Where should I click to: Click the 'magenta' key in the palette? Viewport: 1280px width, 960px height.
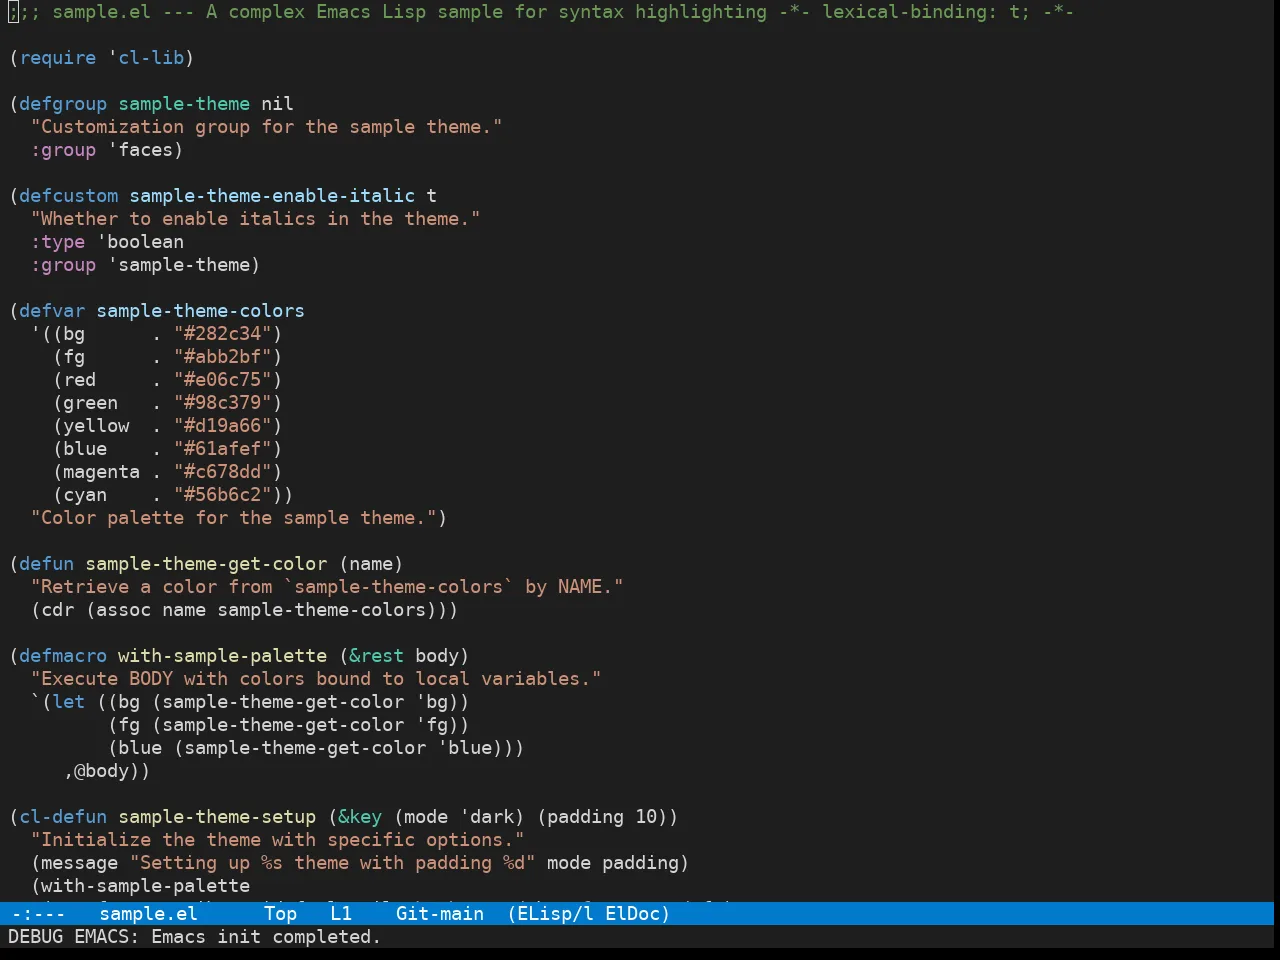(x=102, y=472)
